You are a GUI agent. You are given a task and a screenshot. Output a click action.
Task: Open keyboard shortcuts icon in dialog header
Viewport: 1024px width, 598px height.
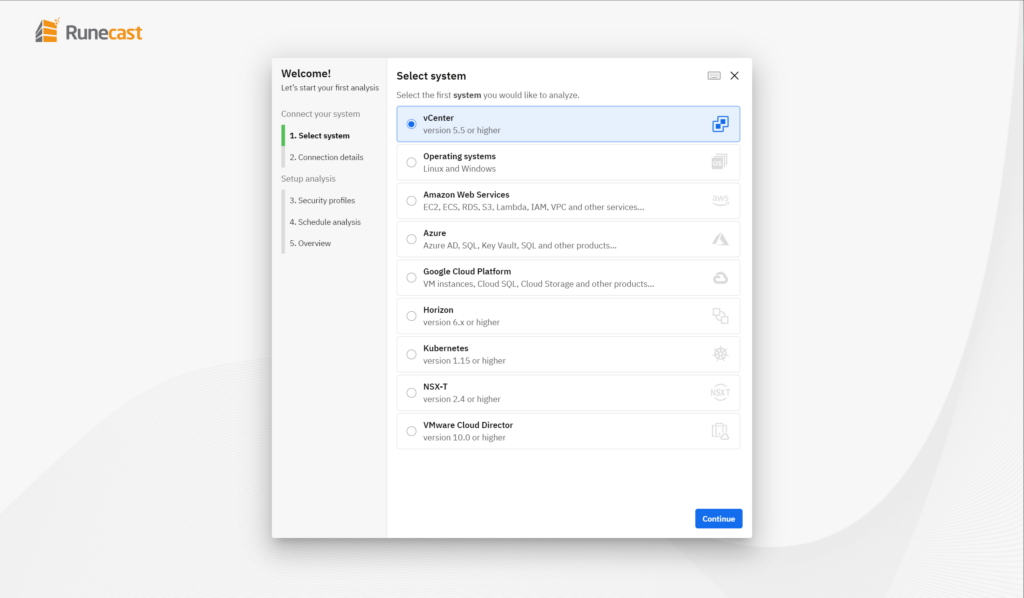coord(714,76)
